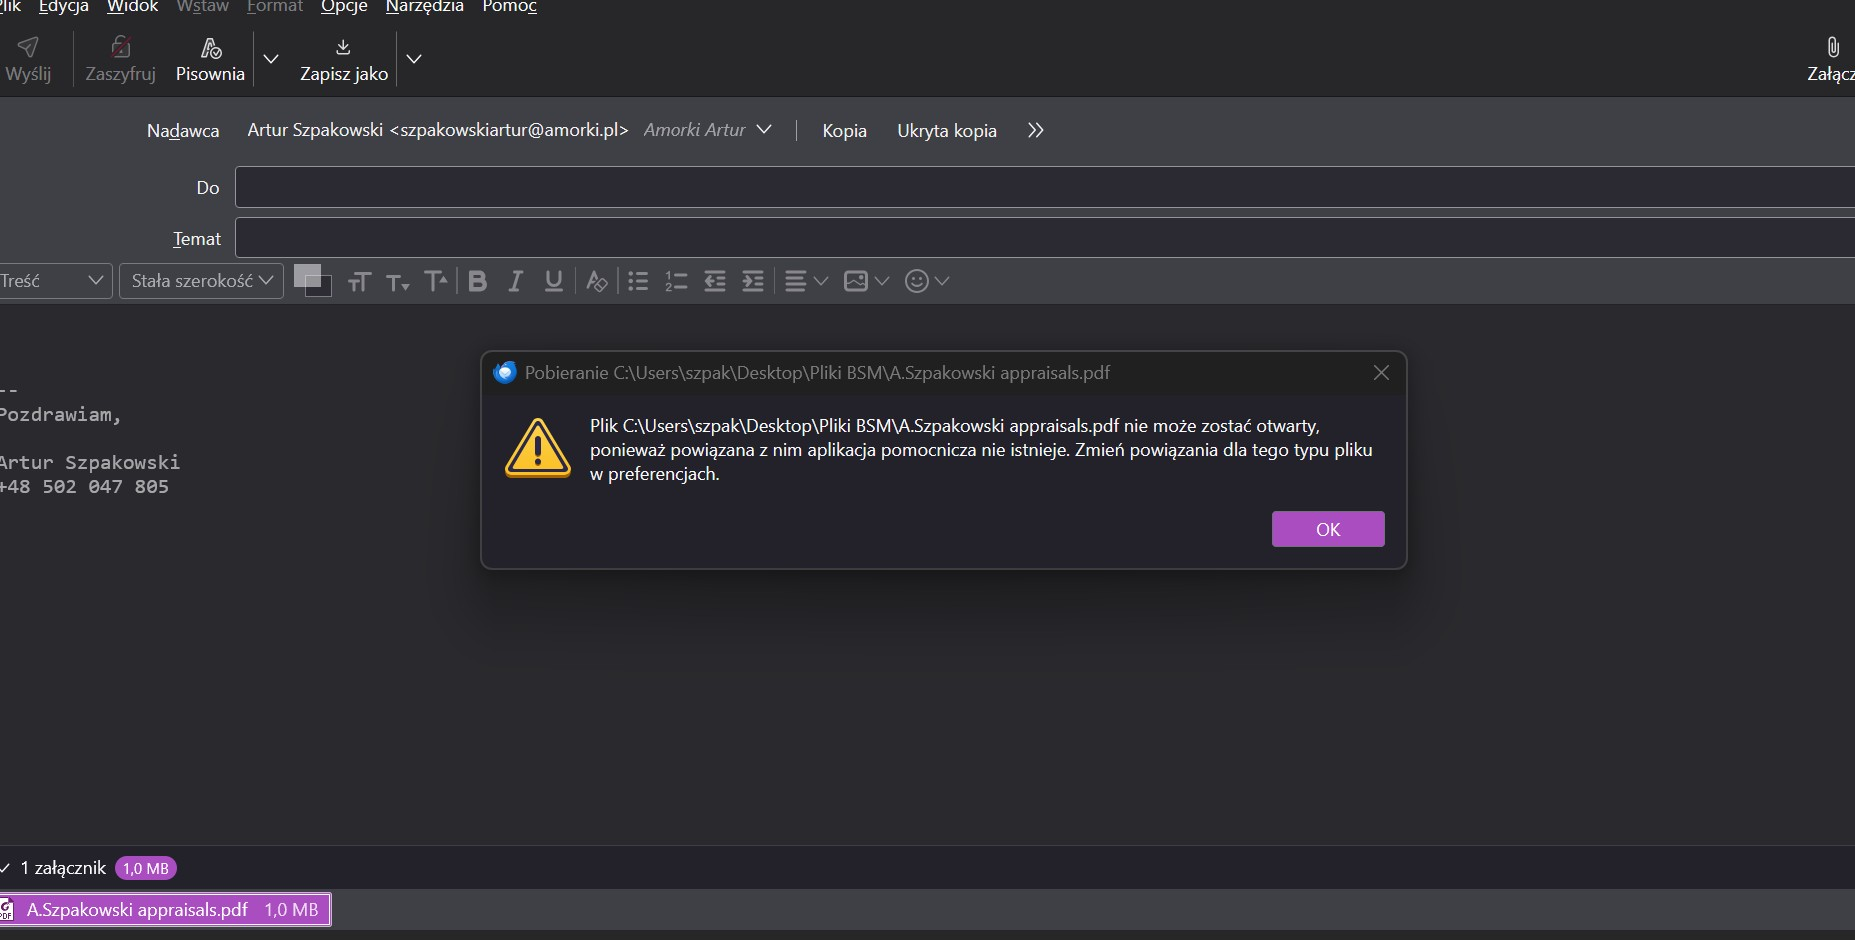Click into the Temat subject field
The height and width of the screenshot is (940, 1855).
pos(1045,239)
